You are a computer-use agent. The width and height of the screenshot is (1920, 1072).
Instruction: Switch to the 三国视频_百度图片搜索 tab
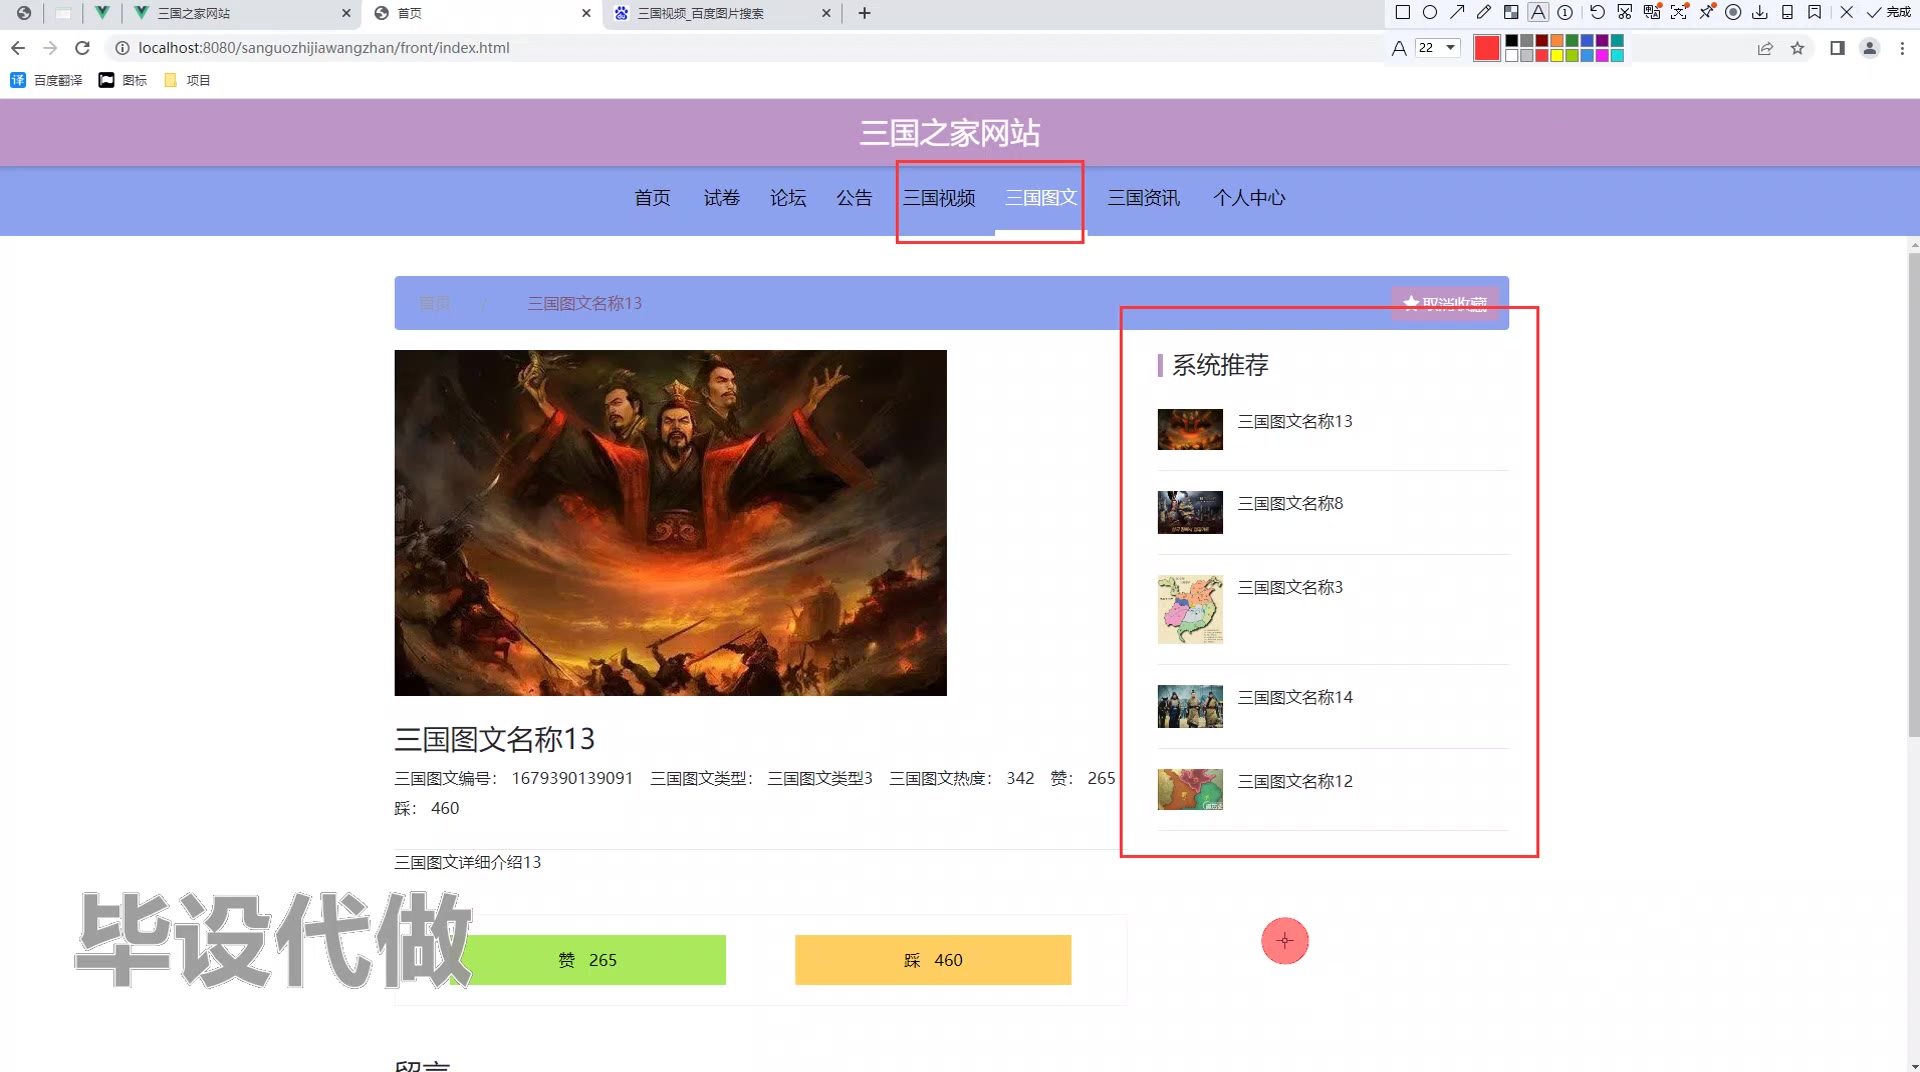pyautogui.click(x=722, y=13)
